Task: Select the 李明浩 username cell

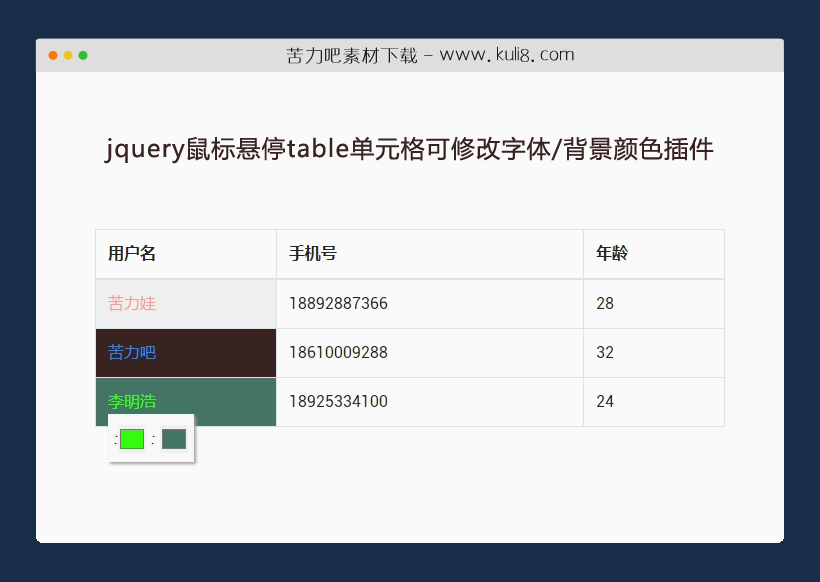Action: (x=131, y=401)
